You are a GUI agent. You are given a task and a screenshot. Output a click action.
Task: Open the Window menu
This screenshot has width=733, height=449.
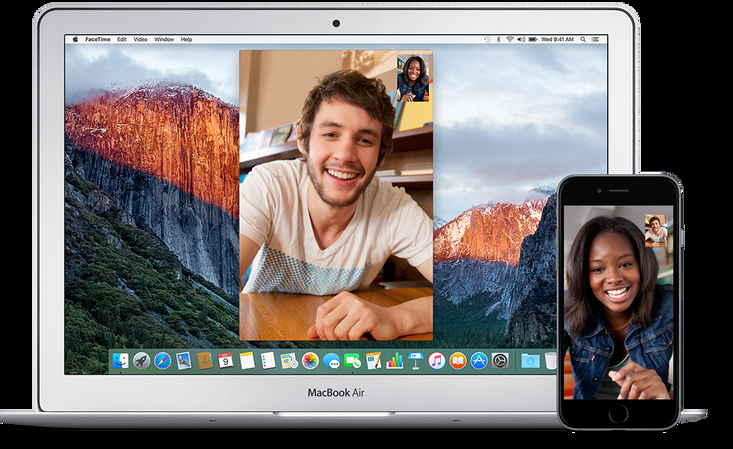click(x=164, y=39)
